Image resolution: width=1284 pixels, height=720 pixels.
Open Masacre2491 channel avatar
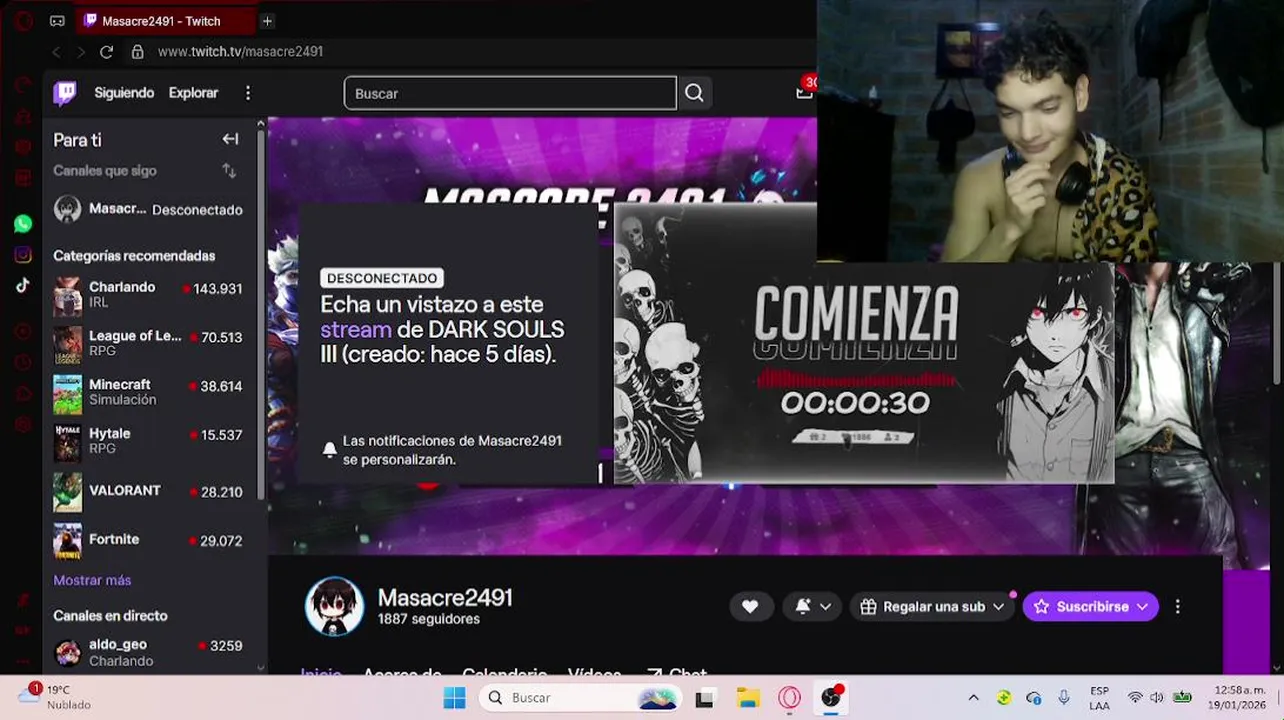(334, 607)
